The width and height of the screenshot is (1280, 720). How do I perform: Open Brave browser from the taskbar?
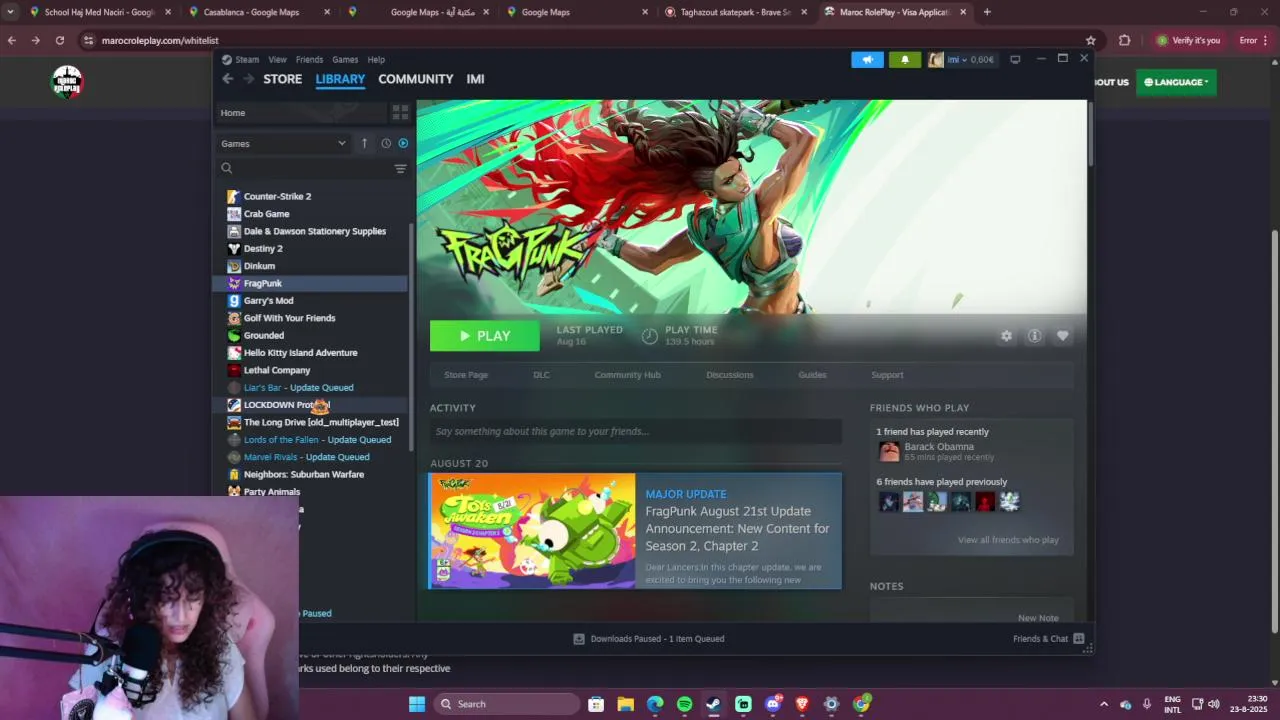pyautogui.click(x=801, y=704)
